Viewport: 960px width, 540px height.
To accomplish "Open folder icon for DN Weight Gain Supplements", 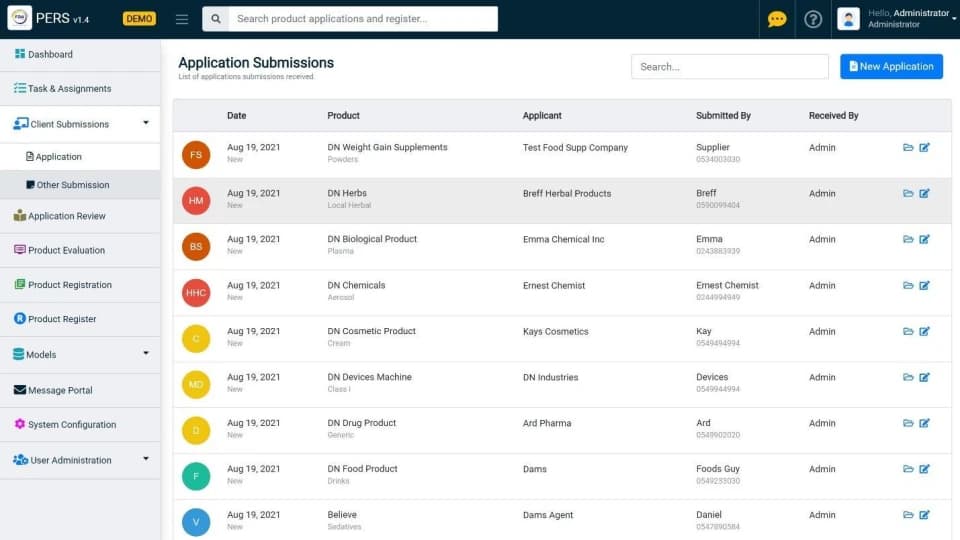I will pos(908,148).
